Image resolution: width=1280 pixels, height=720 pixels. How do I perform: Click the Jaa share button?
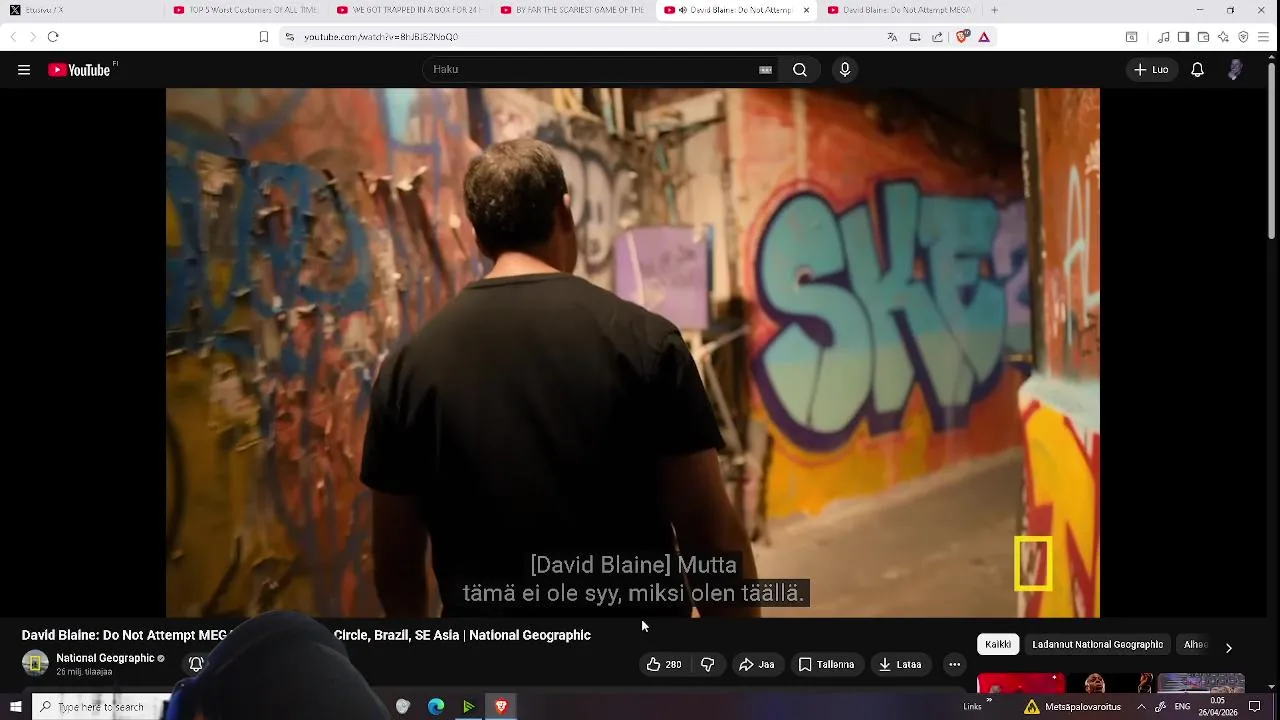click(757, 664)
